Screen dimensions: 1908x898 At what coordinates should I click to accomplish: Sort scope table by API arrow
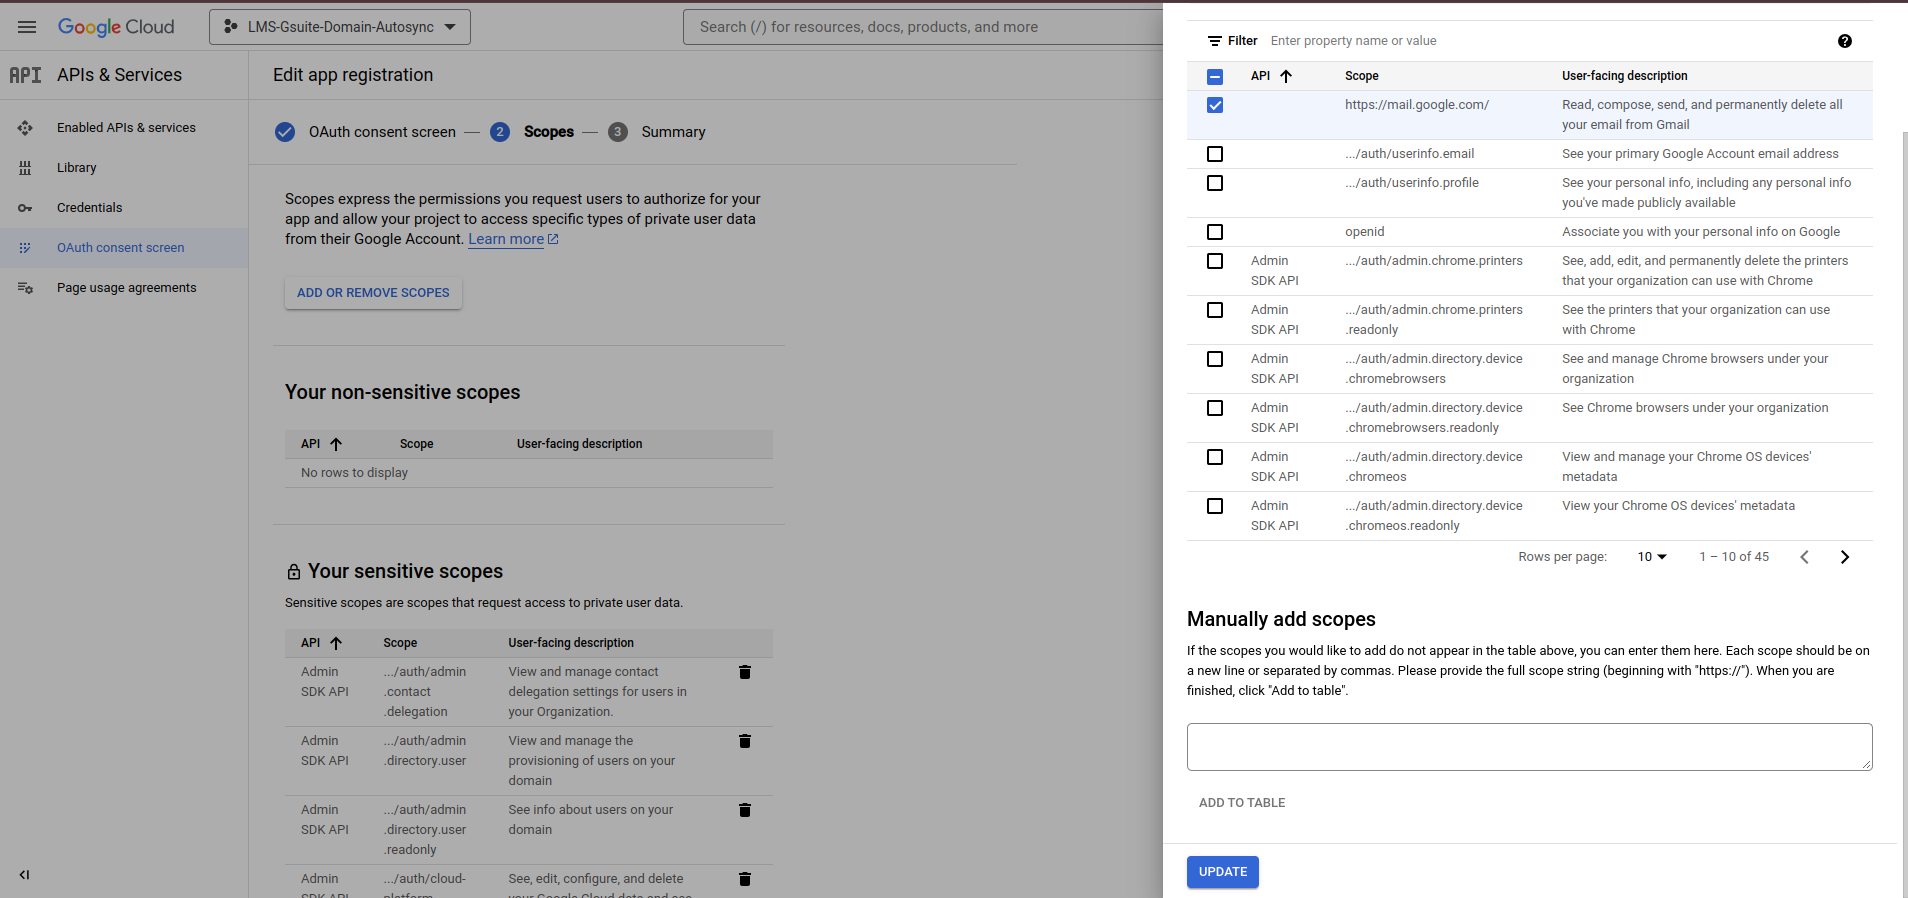point(1286,76)
